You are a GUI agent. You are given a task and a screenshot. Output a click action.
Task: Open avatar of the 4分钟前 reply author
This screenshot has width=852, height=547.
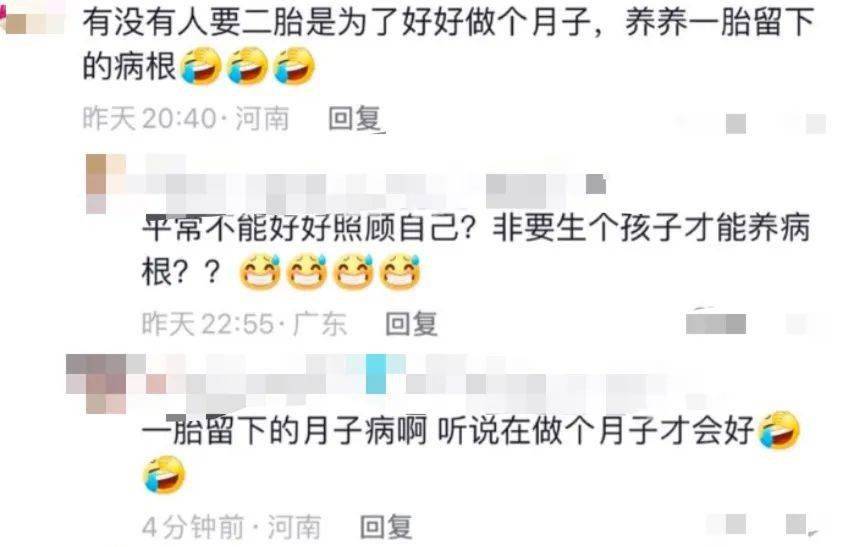tap(98, 383)
